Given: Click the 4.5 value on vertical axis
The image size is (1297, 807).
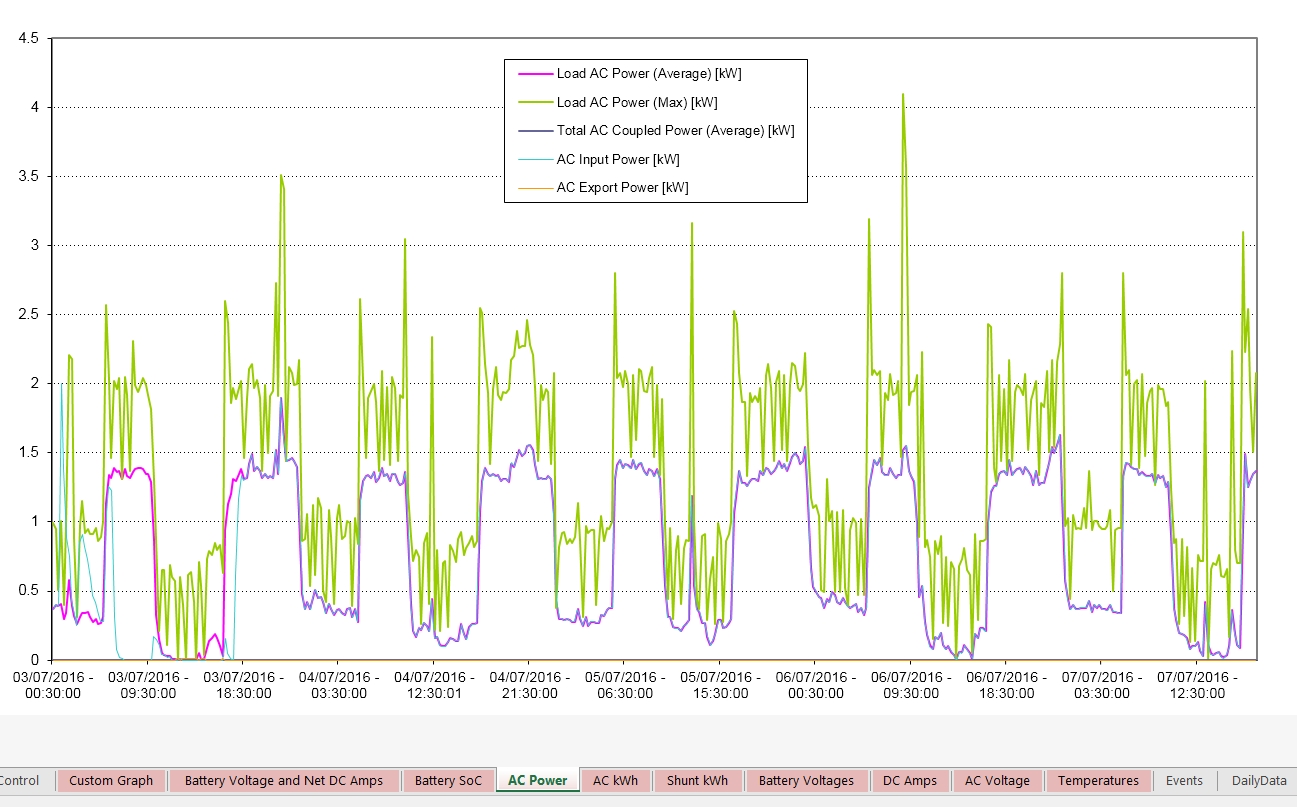Looking at the screenshot, I should tap(29, 38).
